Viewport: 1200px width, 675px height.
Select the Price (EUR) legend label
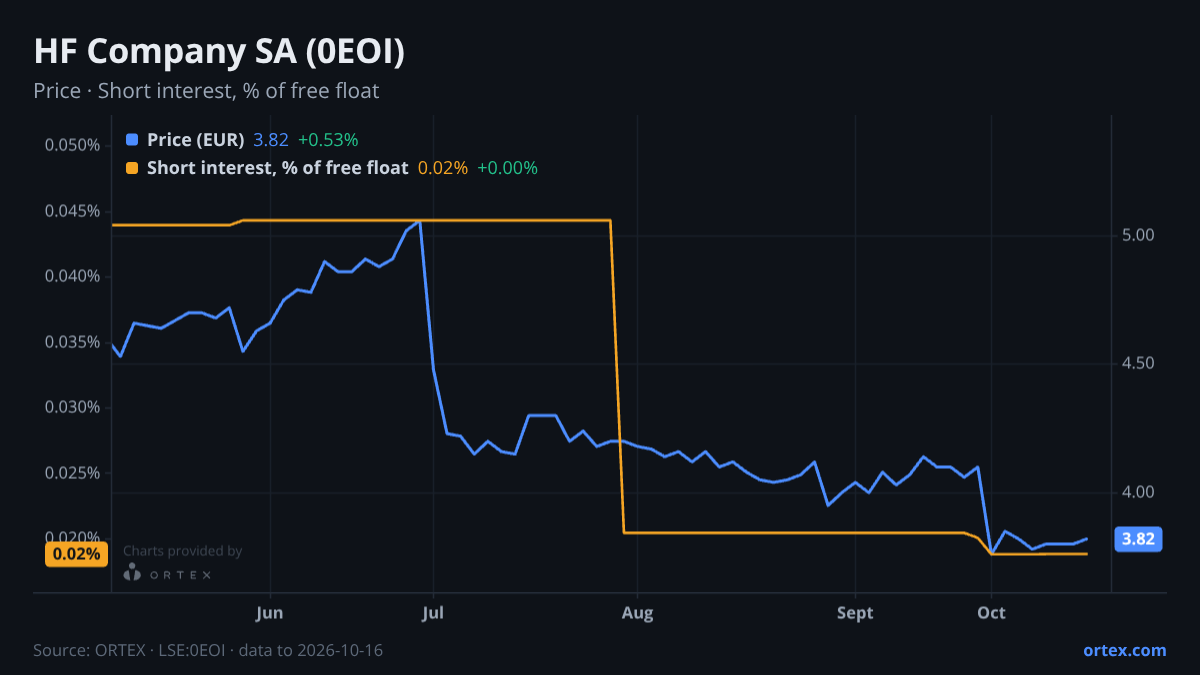coord(195,140)
